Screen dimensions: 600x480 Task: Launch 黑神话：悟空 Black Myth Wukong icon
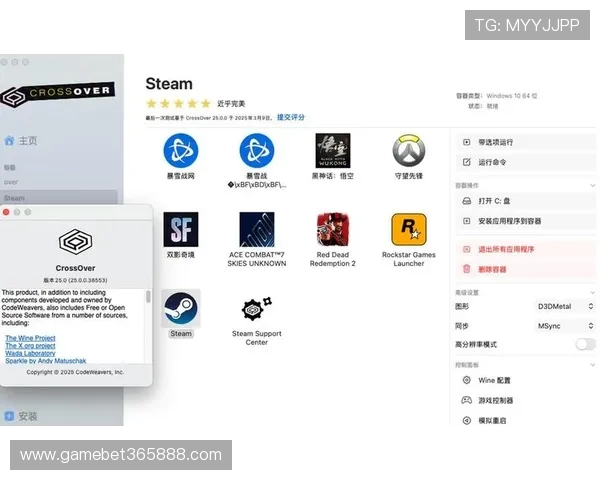333,151
